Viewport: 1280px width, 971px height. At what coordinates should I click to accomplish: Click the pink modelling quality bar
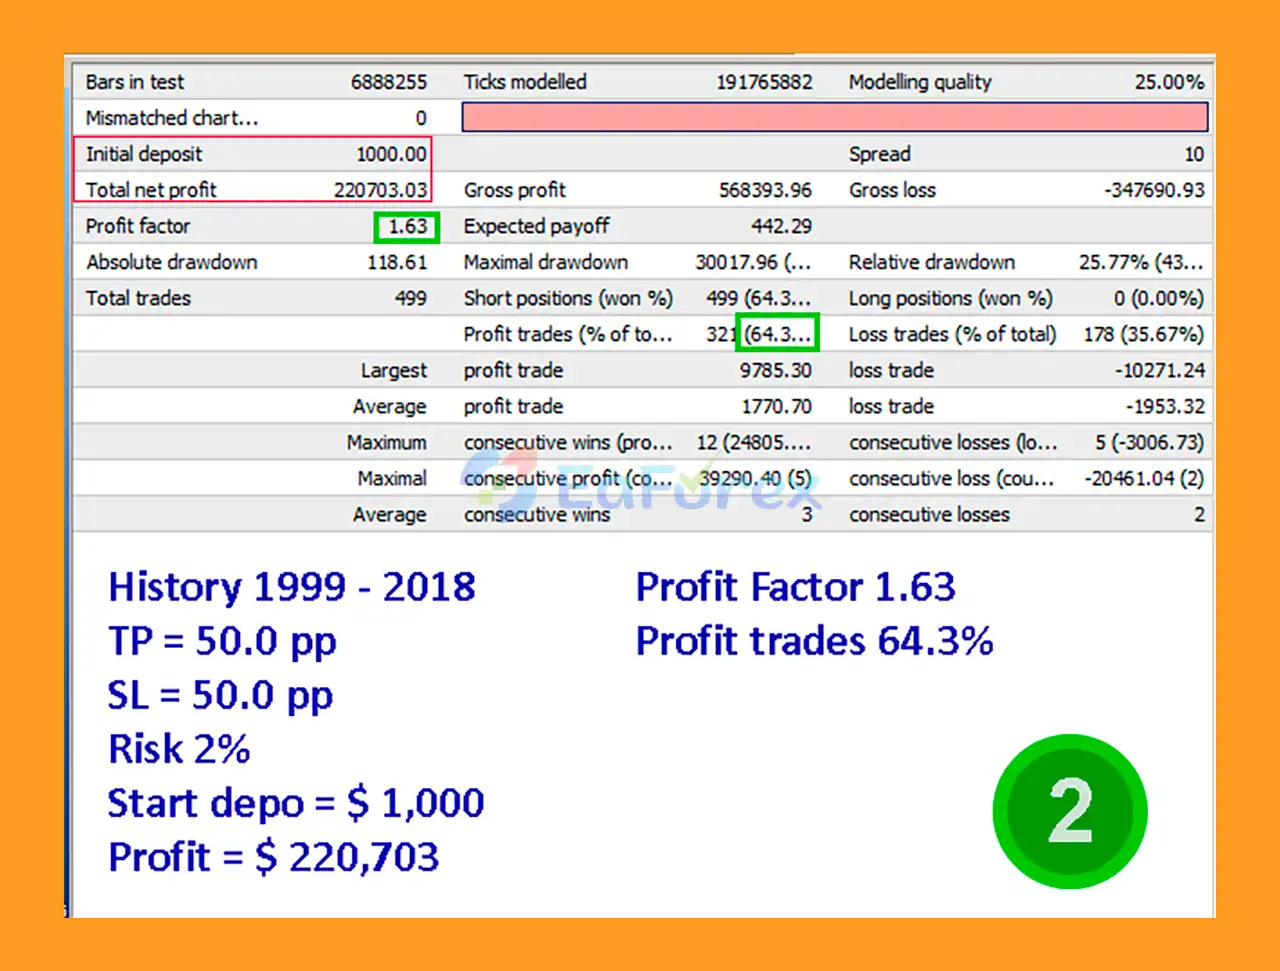point(834,118)
